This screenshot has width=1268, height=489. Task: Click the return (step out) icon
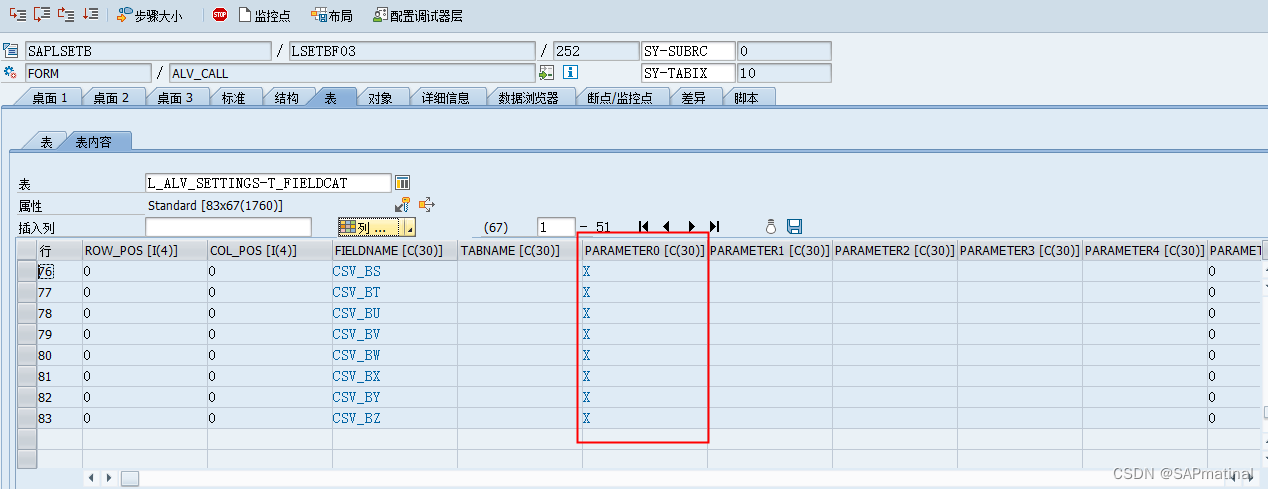coord(66,14)
